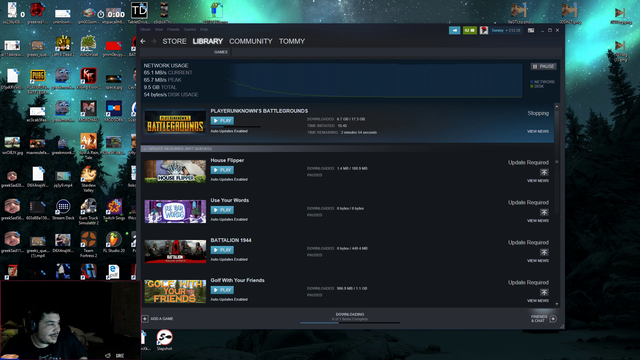
Task: Click the DOWNLOADING progress bar at the bottom
Action: tap(350, 322)
